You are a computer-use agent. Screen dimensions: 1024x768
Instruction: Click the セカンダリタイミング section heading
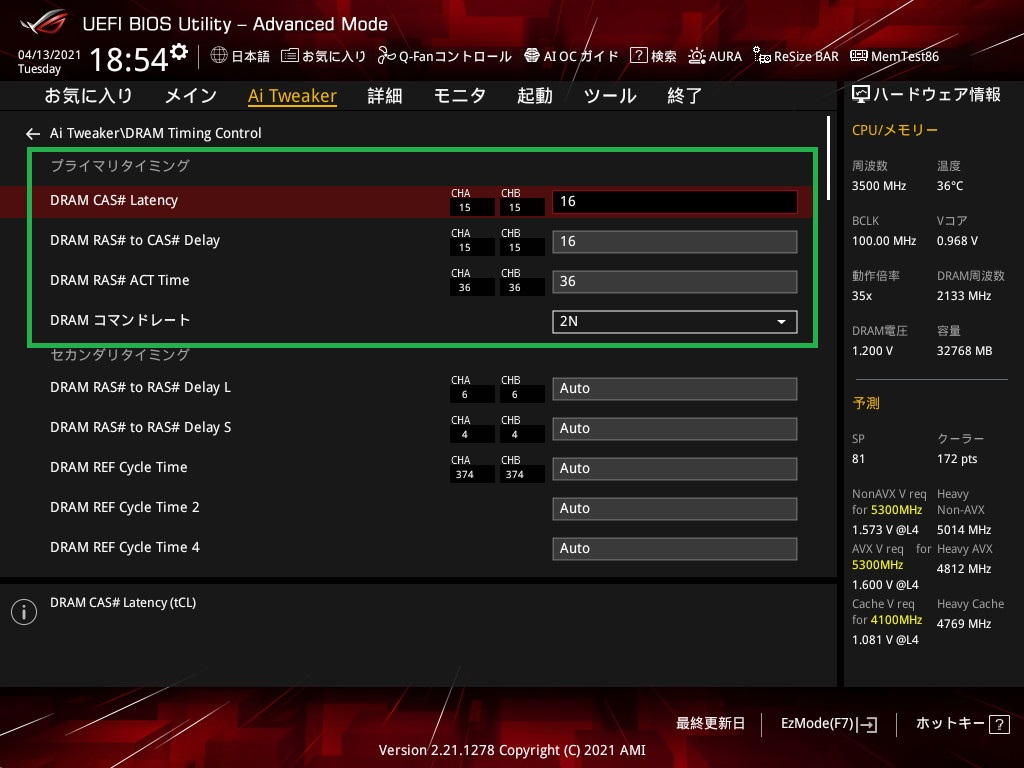coord(120,355)
